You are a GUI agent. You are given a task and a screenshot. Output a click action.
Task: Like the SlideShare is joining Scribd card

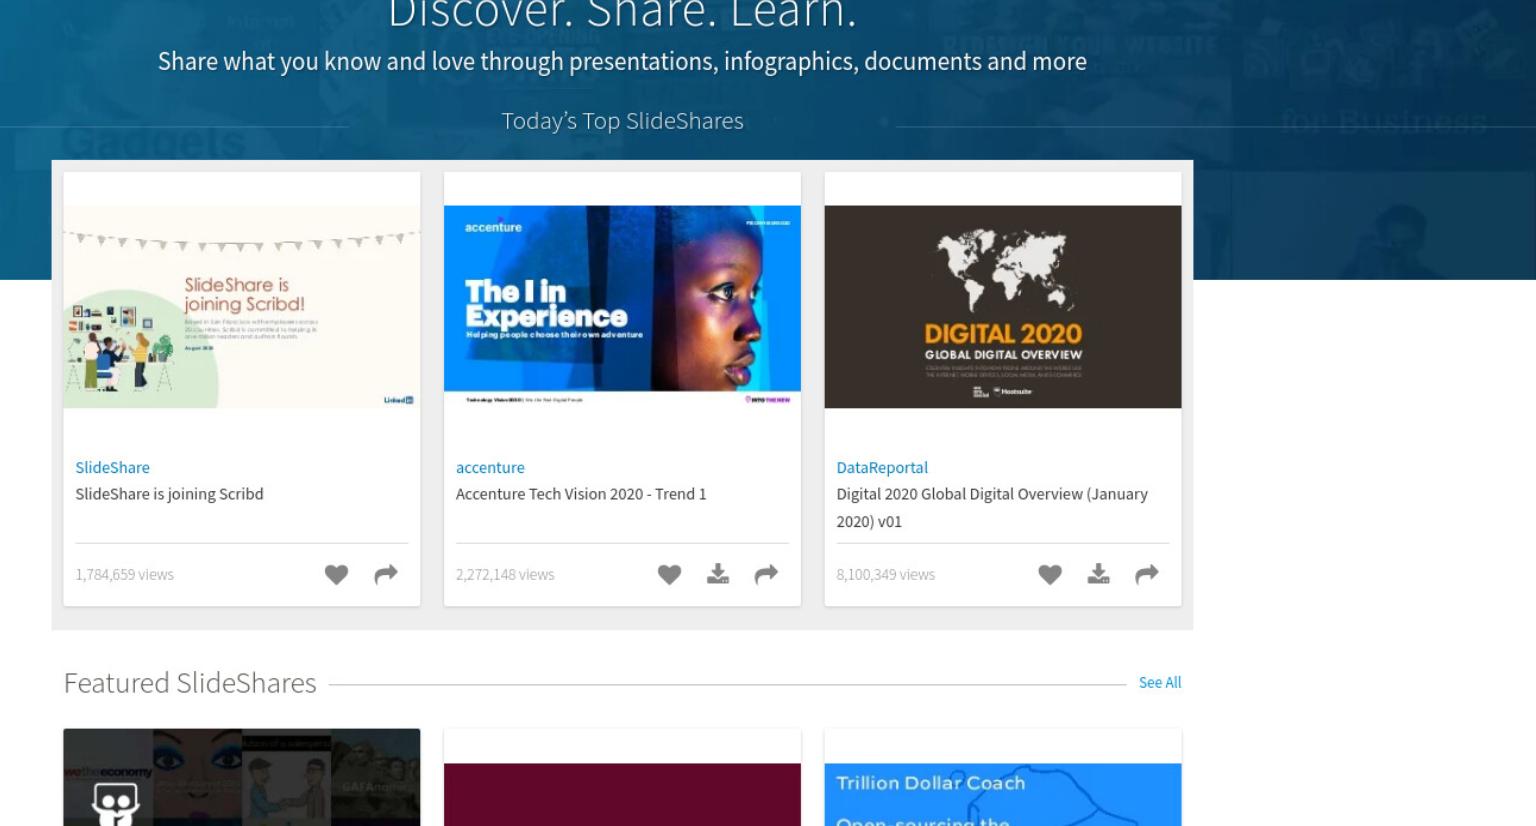pyautogui.click(x=336, y=575)
